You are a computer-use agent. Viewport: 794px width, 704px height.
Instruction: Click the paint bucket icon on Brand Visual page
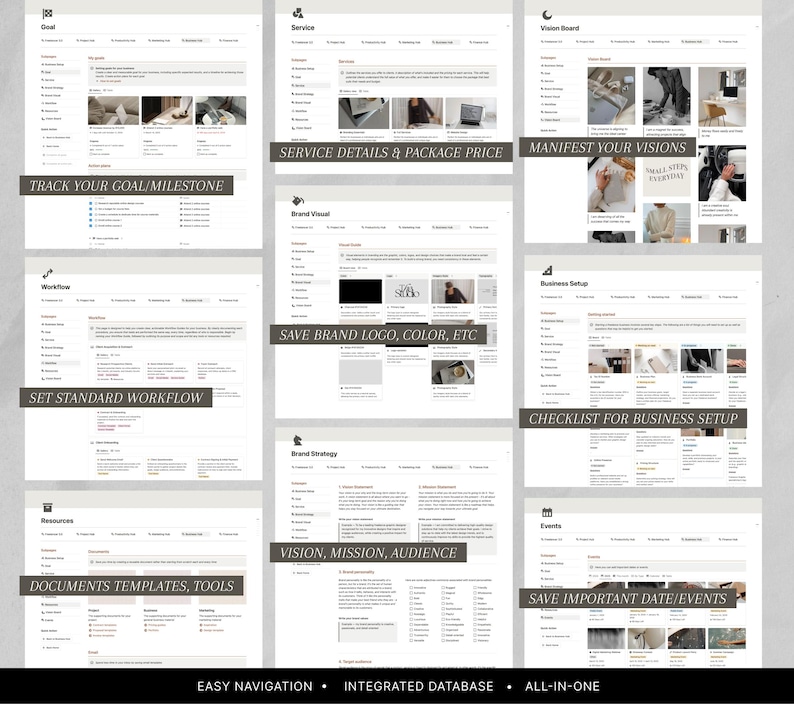click(298, 201)
